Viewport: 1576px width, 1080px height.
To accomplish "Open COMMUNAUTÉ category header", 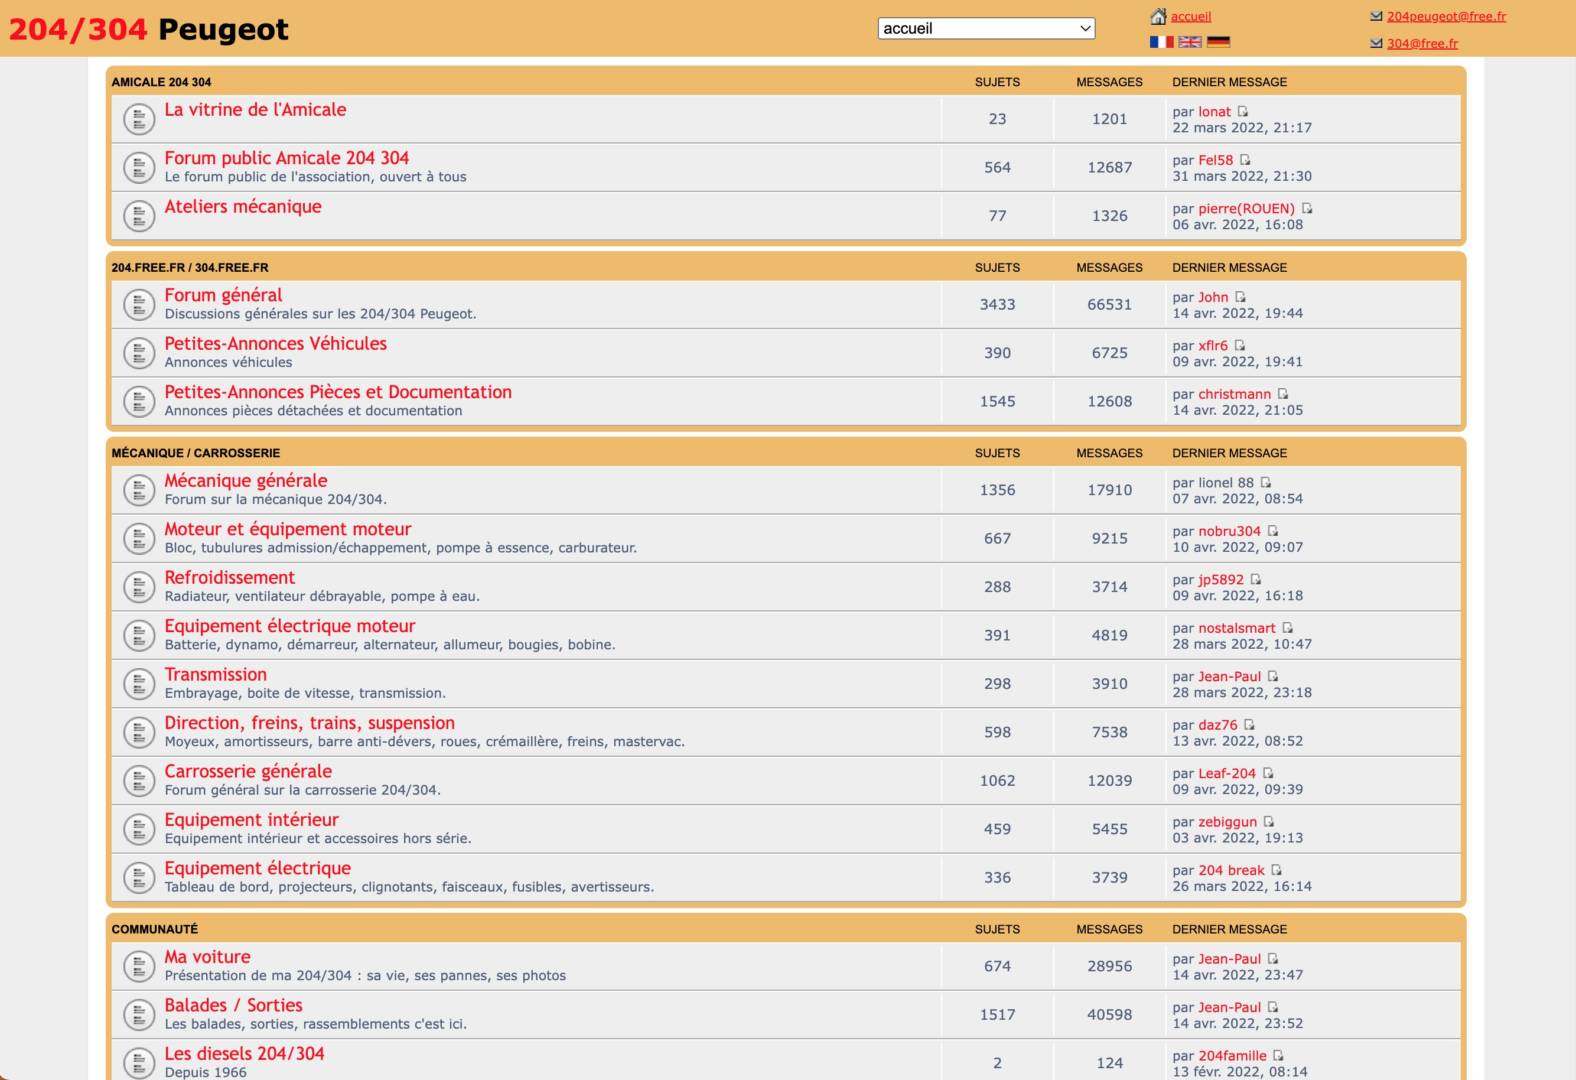I will coord(155,929).
